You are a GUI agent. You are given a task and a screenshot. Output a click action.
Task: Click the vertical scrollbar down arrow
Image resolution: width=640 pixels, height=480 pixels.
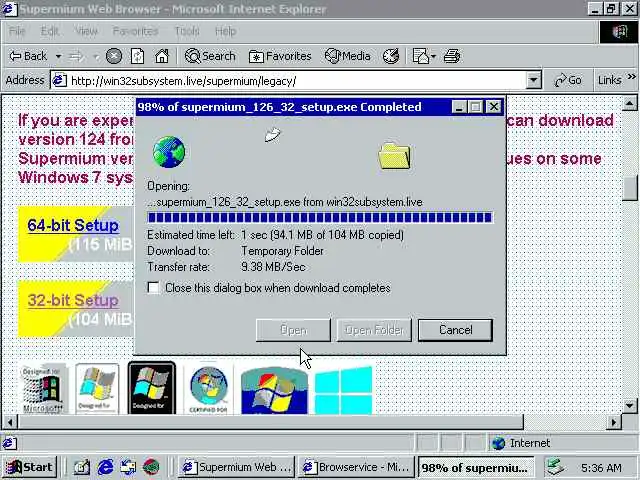[629, 406]
